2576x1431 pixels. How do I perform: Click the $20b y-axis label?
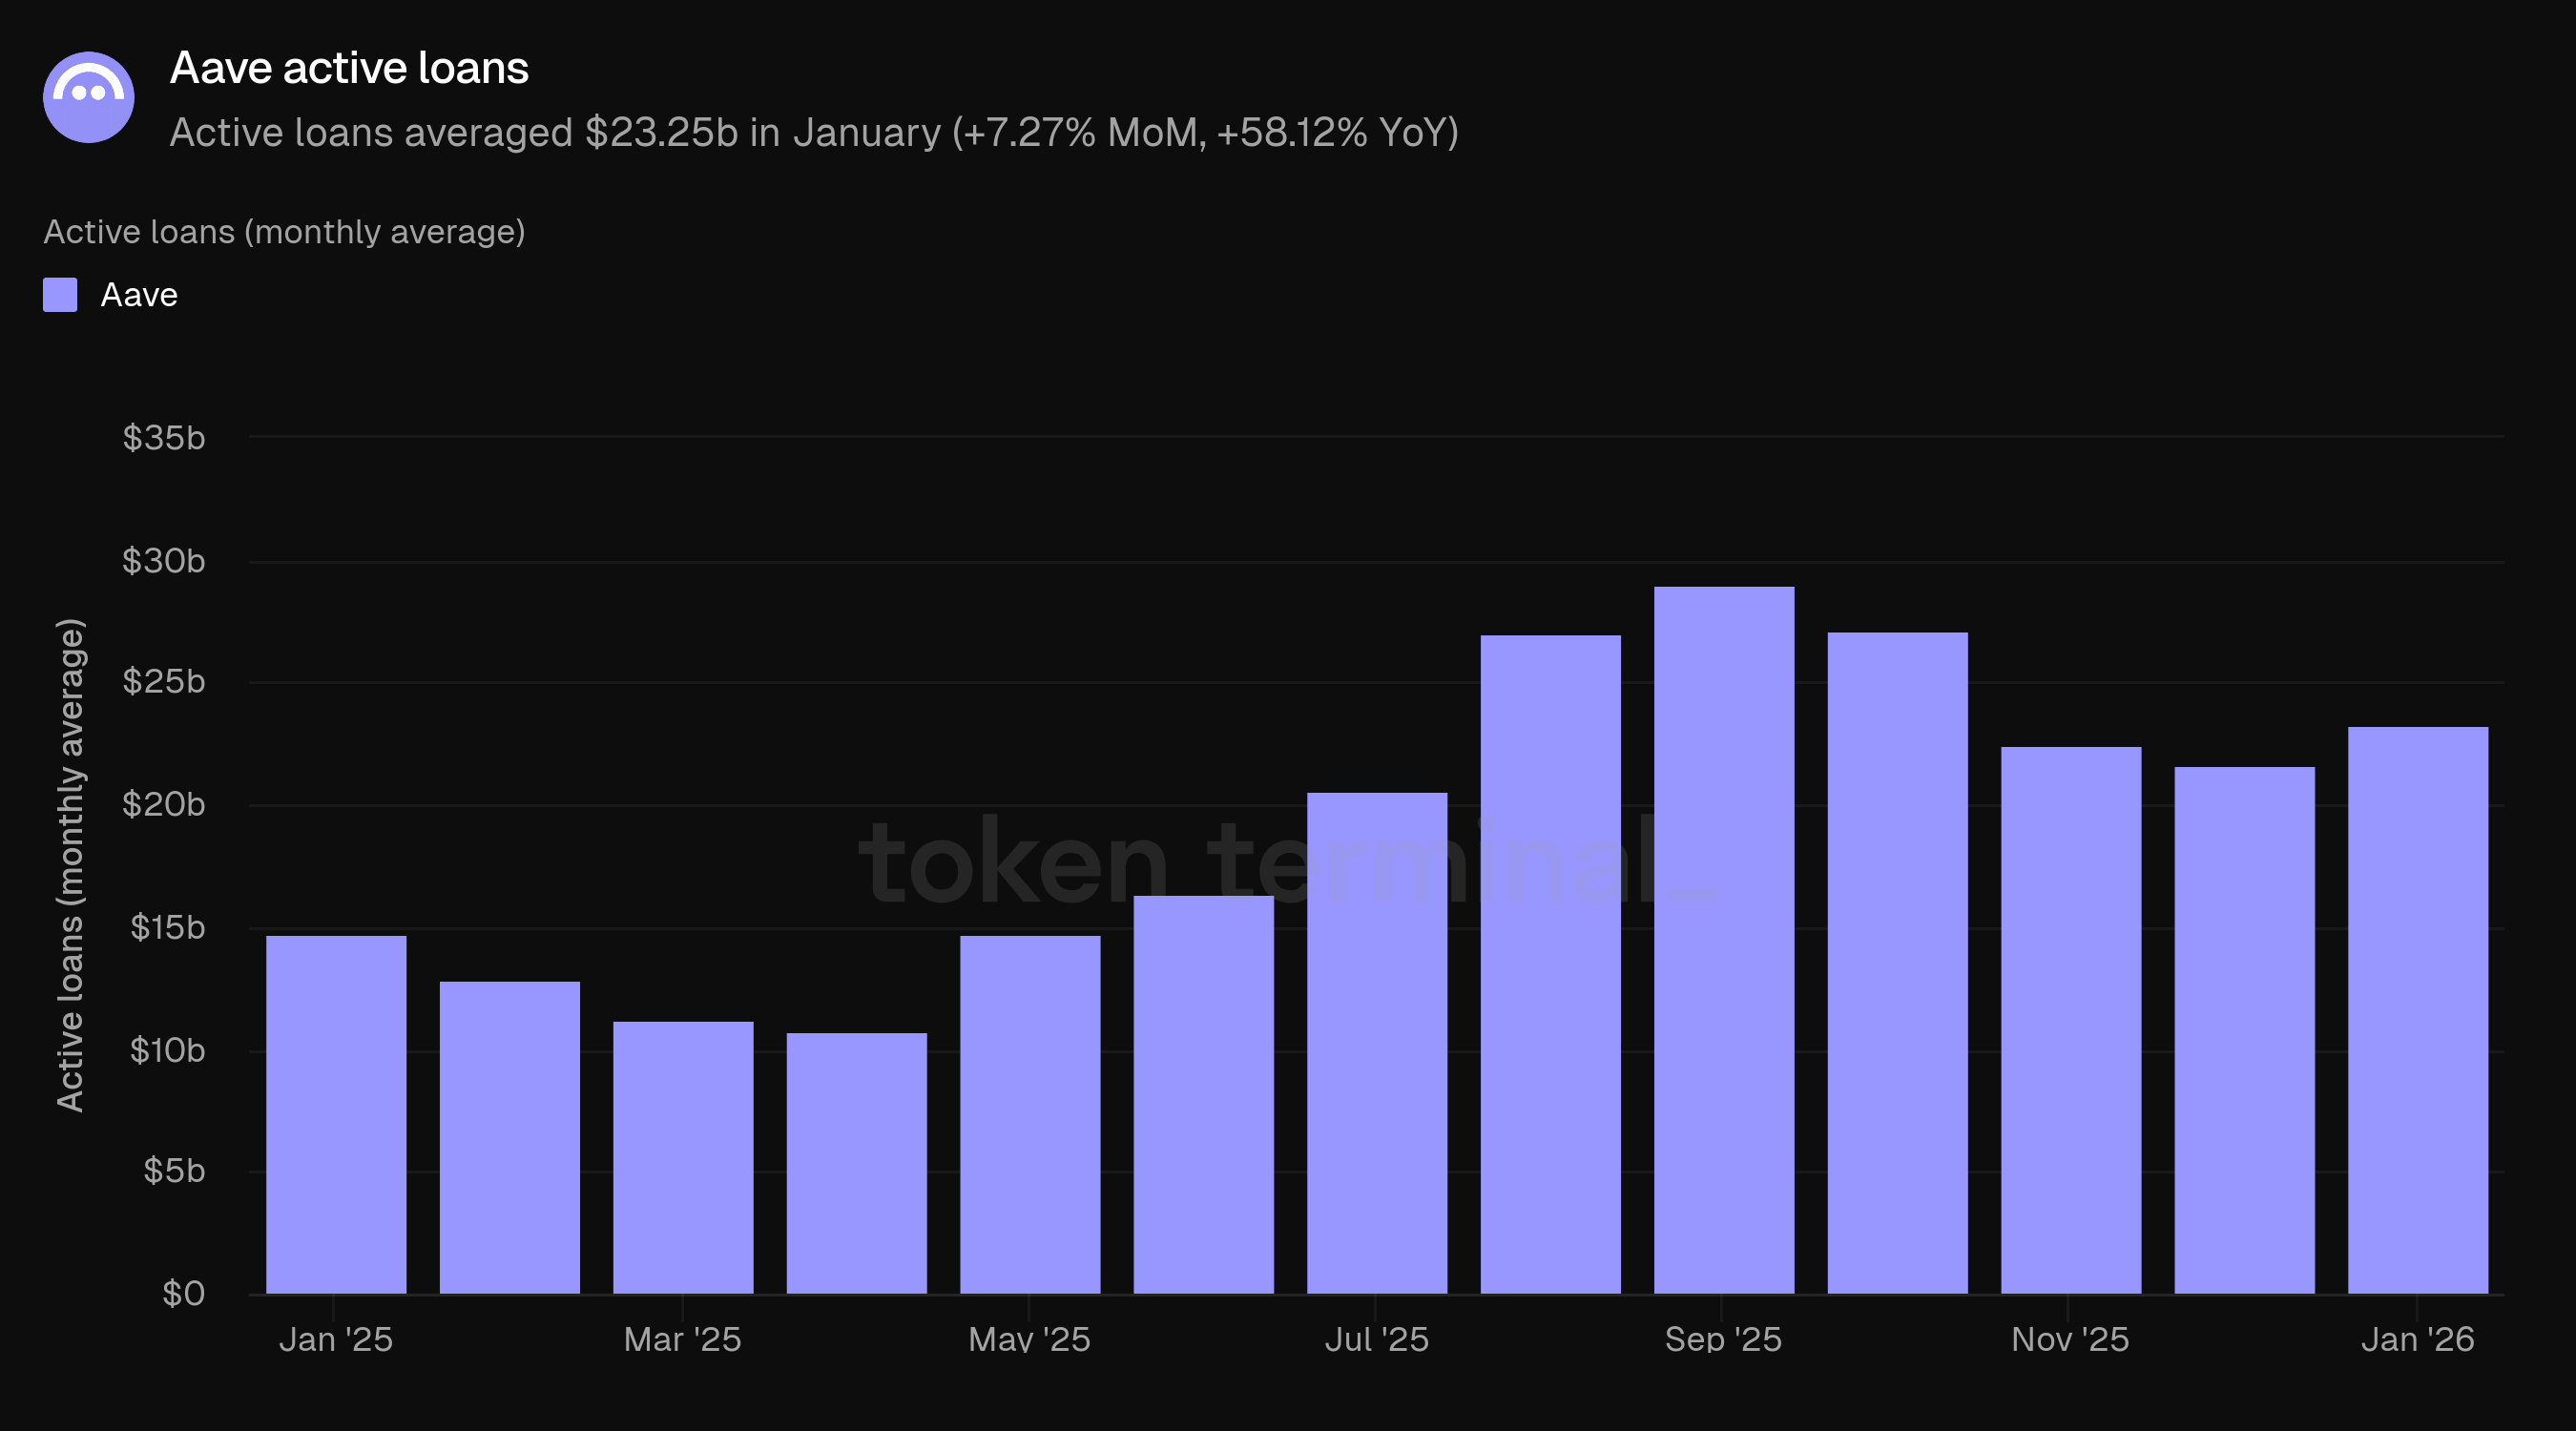point(164,804)
